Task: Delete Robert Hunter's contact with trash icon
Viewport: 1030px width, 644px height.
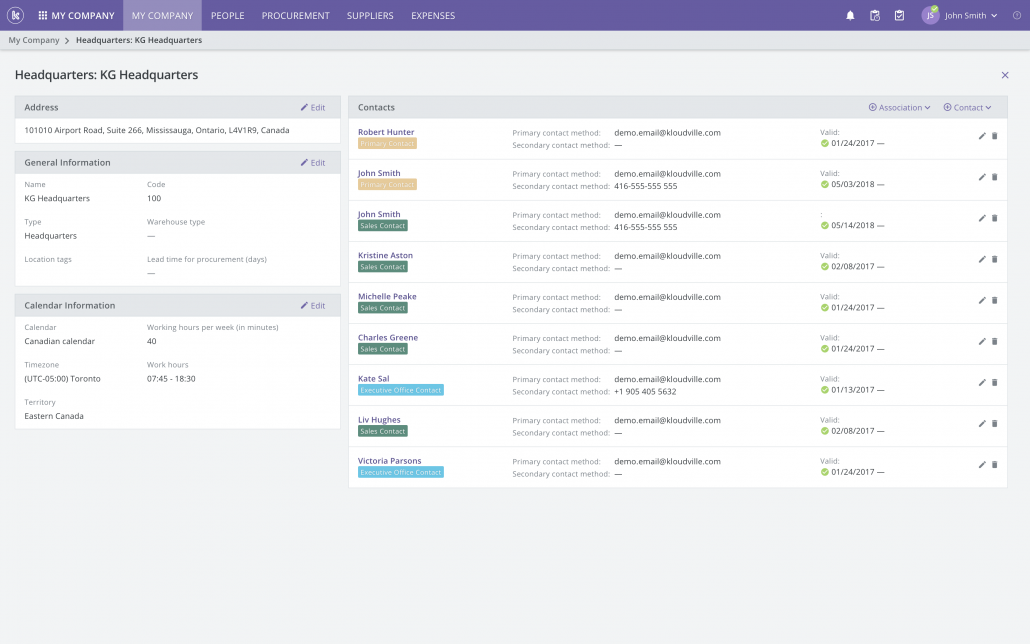Action: 995,136
